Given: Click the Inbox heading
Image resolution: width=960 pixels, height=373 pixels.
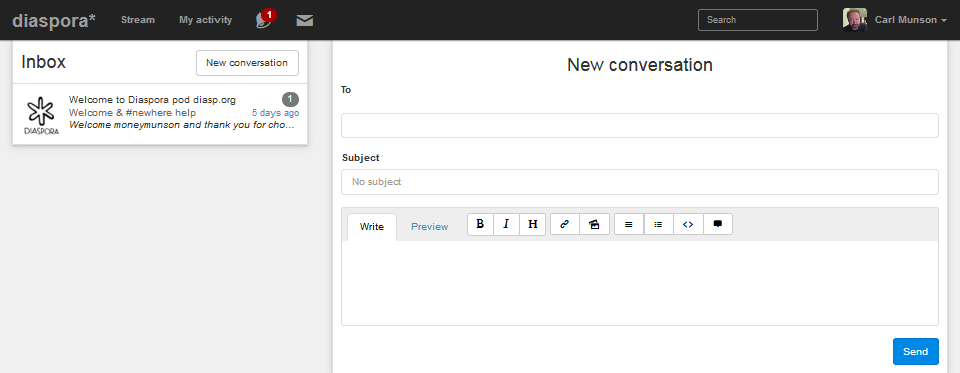Looking at the screenshot, I should tap(43, 62).
